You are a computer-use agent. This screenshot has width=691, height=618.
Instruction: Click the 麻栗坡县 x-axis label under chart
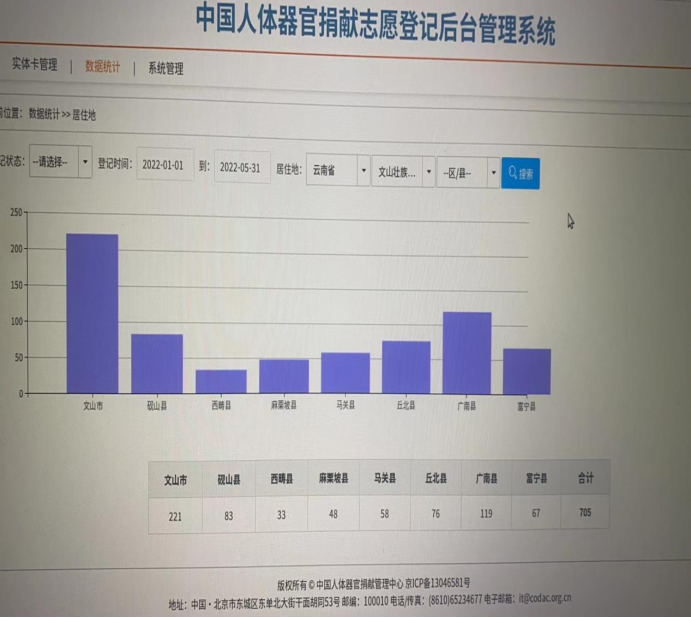point(284,405)
